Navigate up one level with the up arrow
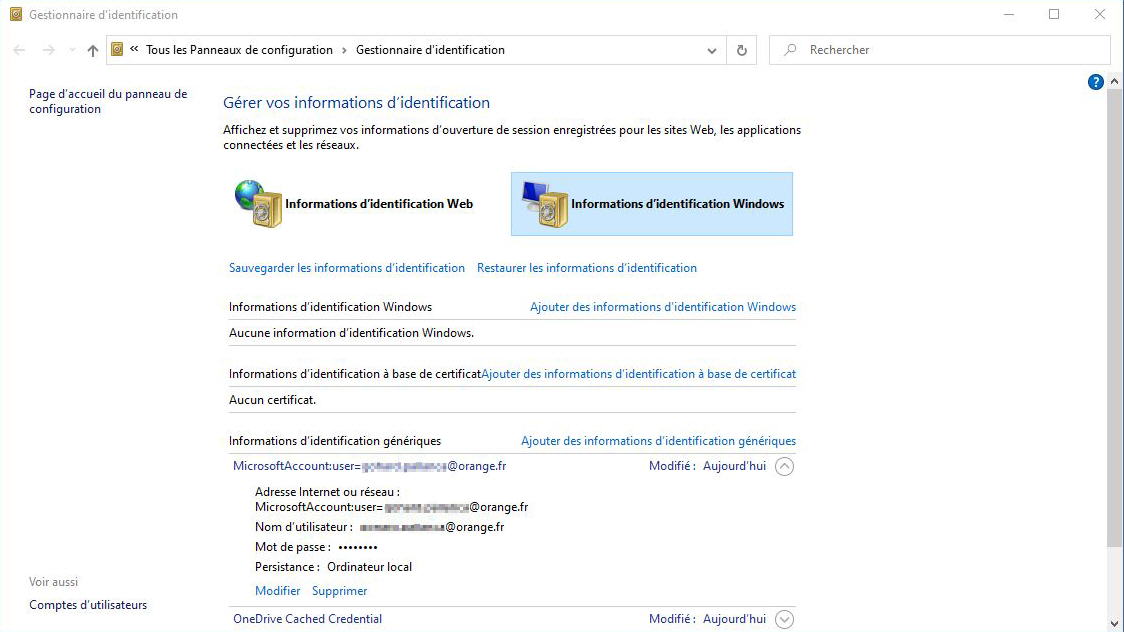1124x632 pixels. pos(92,50)
